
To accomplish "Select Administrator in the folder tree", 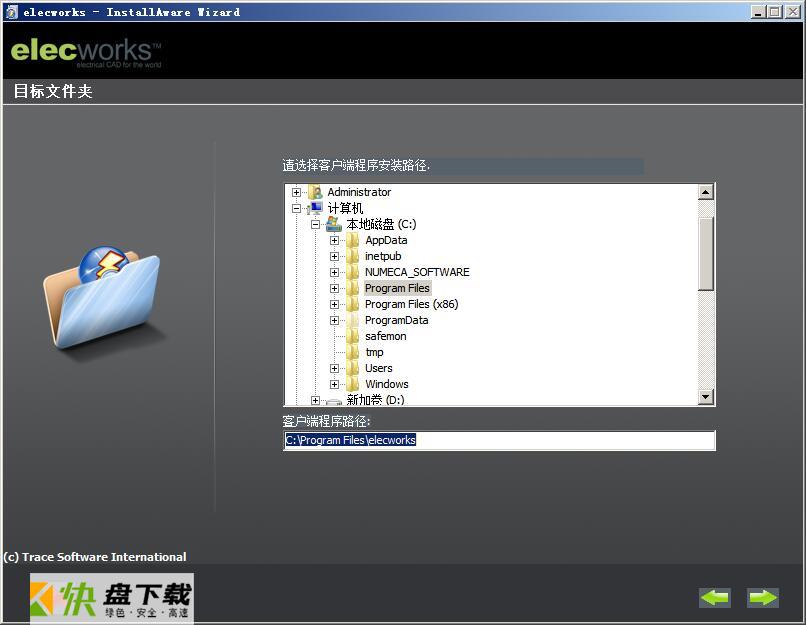I will tap(359, 192).
